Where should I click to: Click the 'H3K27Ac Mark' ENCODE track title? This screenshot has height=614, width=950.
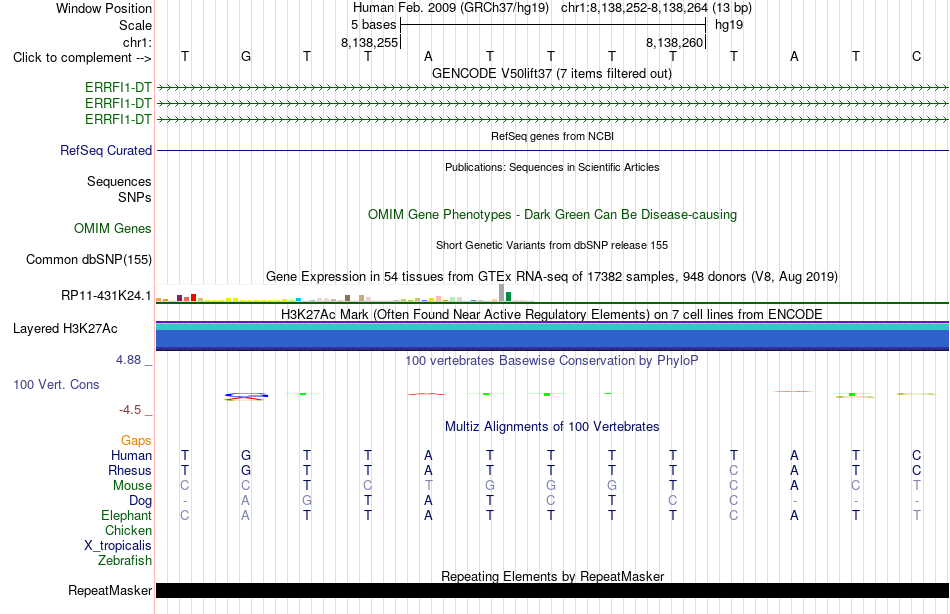tap(552, 315)
